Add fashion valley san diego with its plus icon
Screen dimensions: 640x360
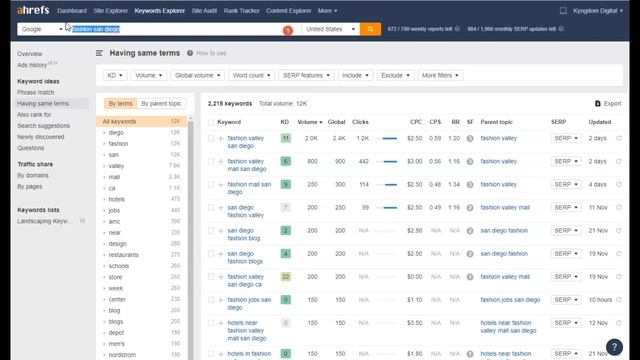(221, 138)
